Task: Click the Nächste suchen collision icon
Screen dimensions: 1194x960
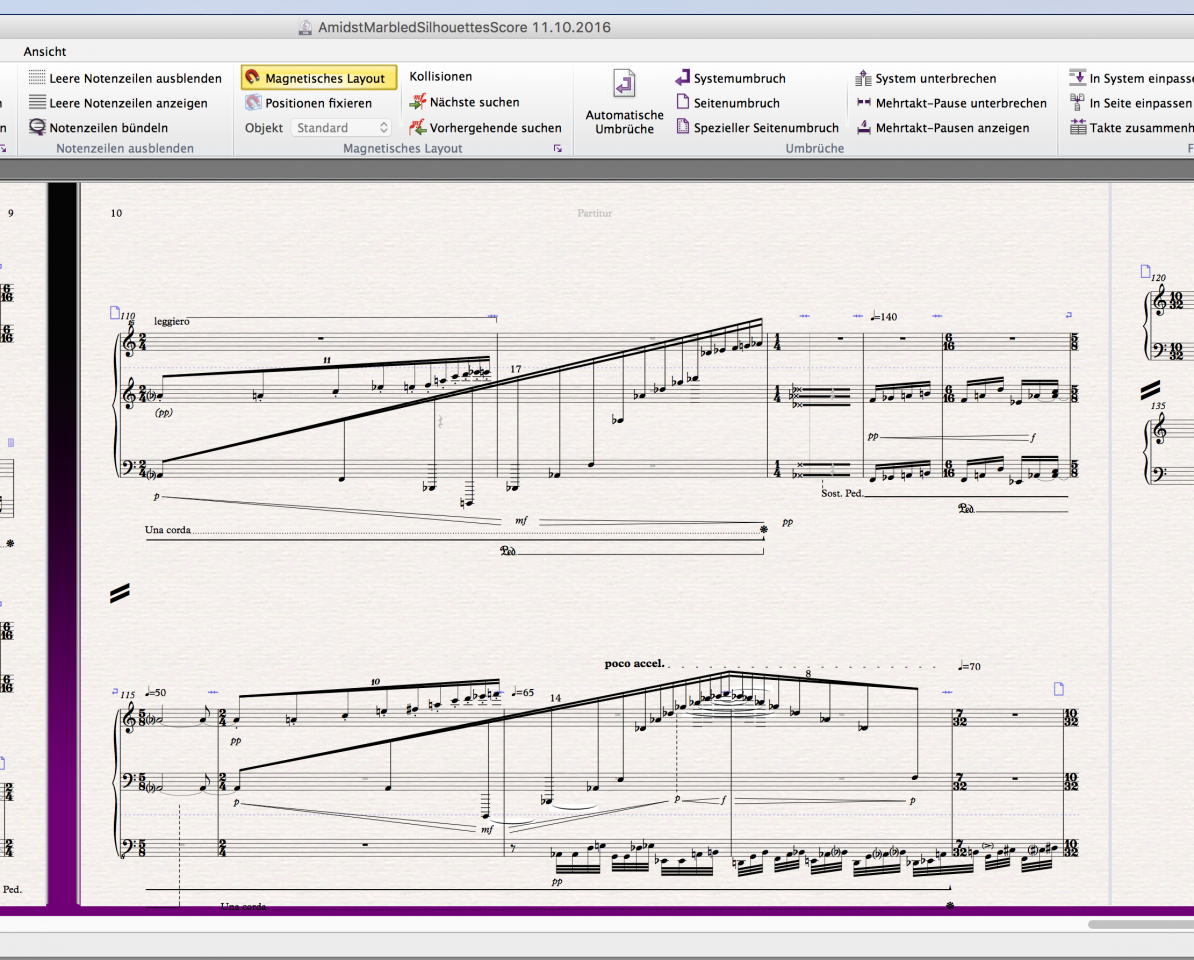Action: (417, 101)
